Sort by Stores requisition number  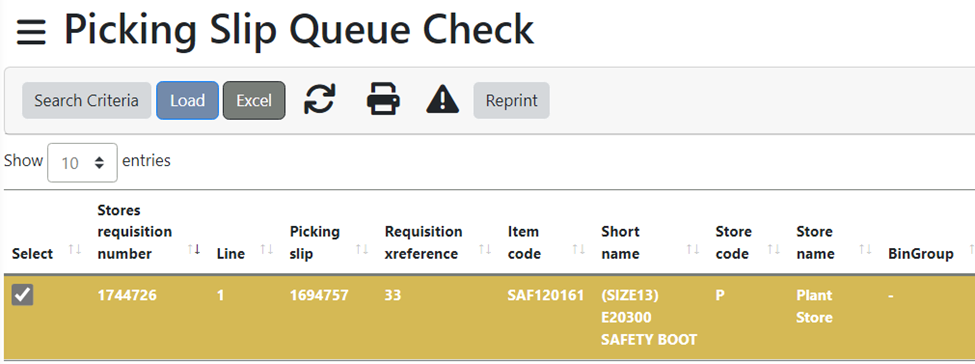pos(194,250)
